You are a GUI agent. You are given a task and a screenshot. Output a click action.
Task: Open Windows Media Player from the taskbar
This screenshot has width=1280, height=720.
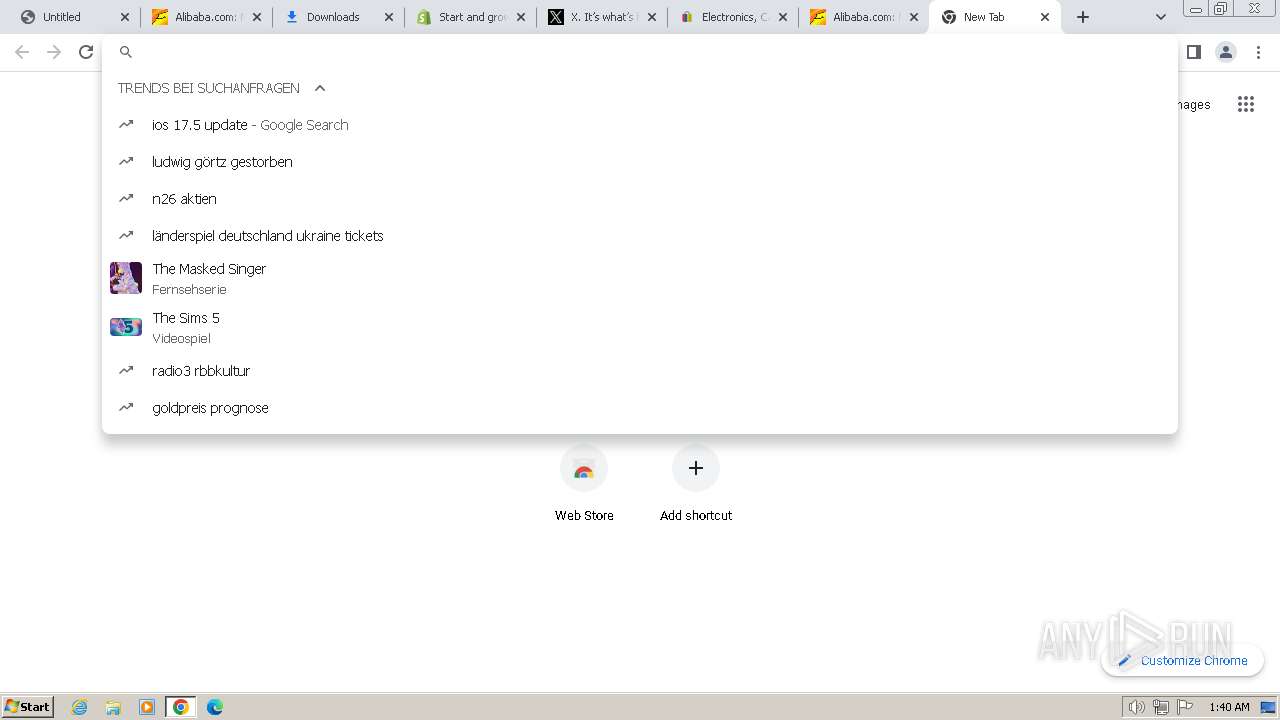pos(147,707)
